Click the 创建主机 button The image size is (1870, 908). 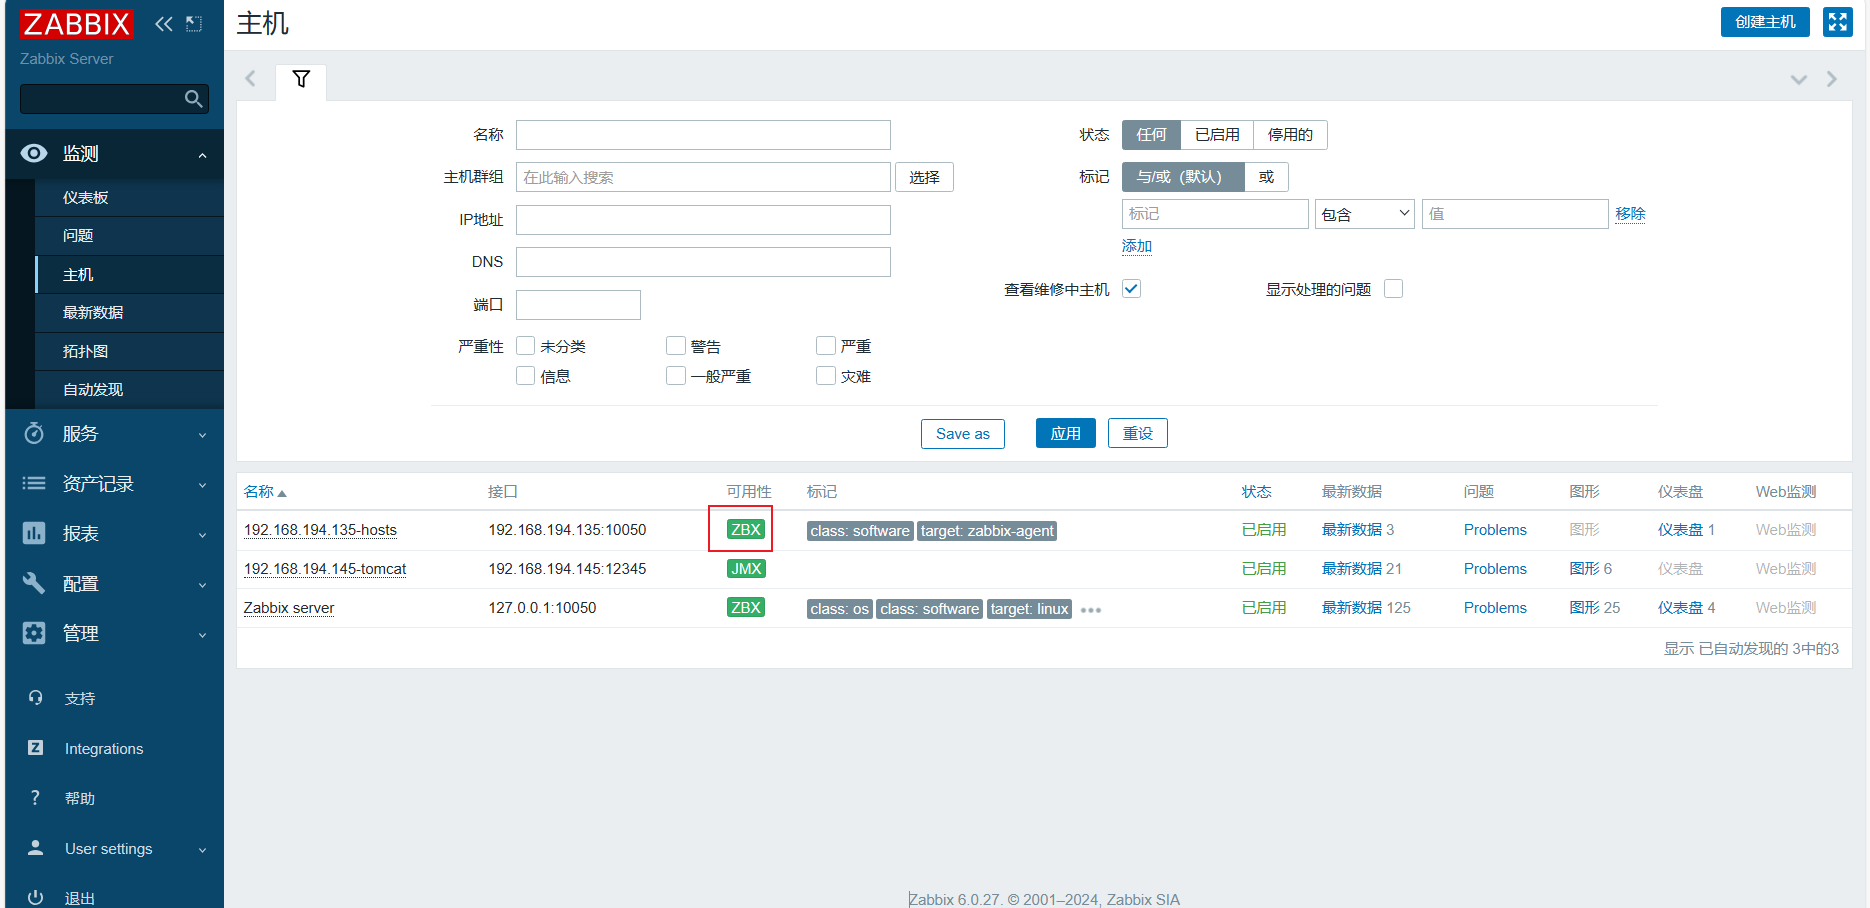tap(1765, 22)
